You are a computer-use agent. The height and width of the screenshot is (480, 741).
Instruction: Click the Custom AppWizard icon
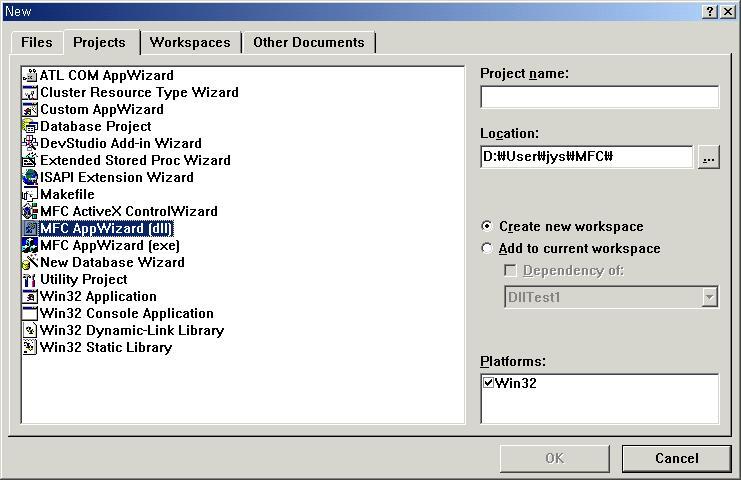coord(30,109)
